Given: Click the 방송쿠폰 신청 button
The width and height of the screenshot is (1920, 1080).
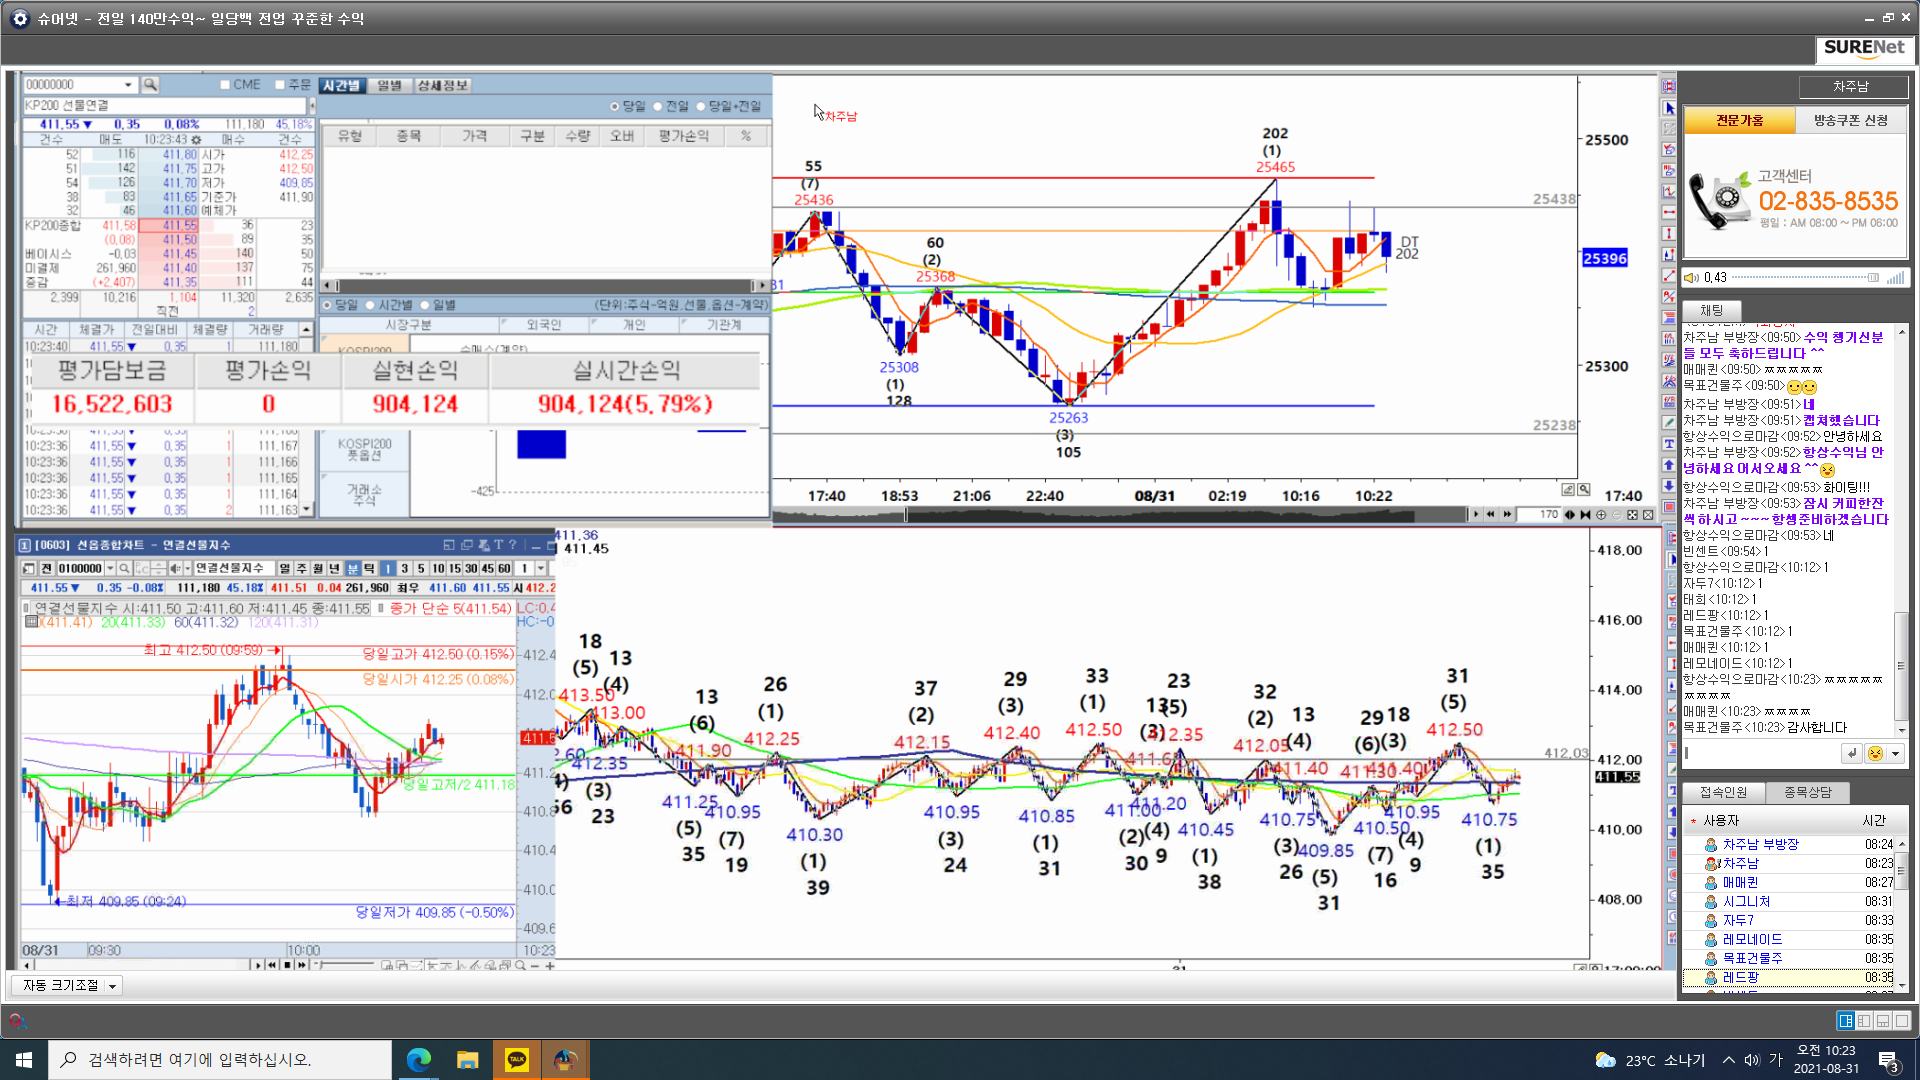Looking at the screenshot, I should click(x=1850, y=120).
